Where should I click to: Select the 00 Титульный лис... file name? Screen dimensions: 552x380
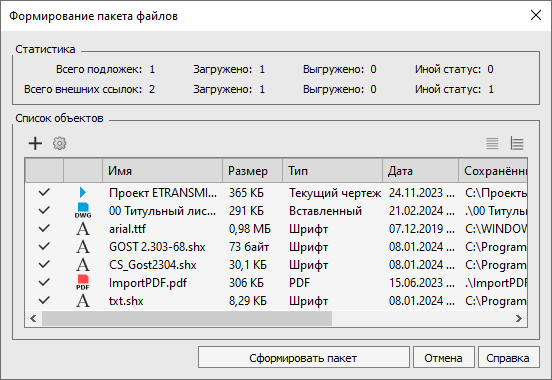(x=162, y=211)
